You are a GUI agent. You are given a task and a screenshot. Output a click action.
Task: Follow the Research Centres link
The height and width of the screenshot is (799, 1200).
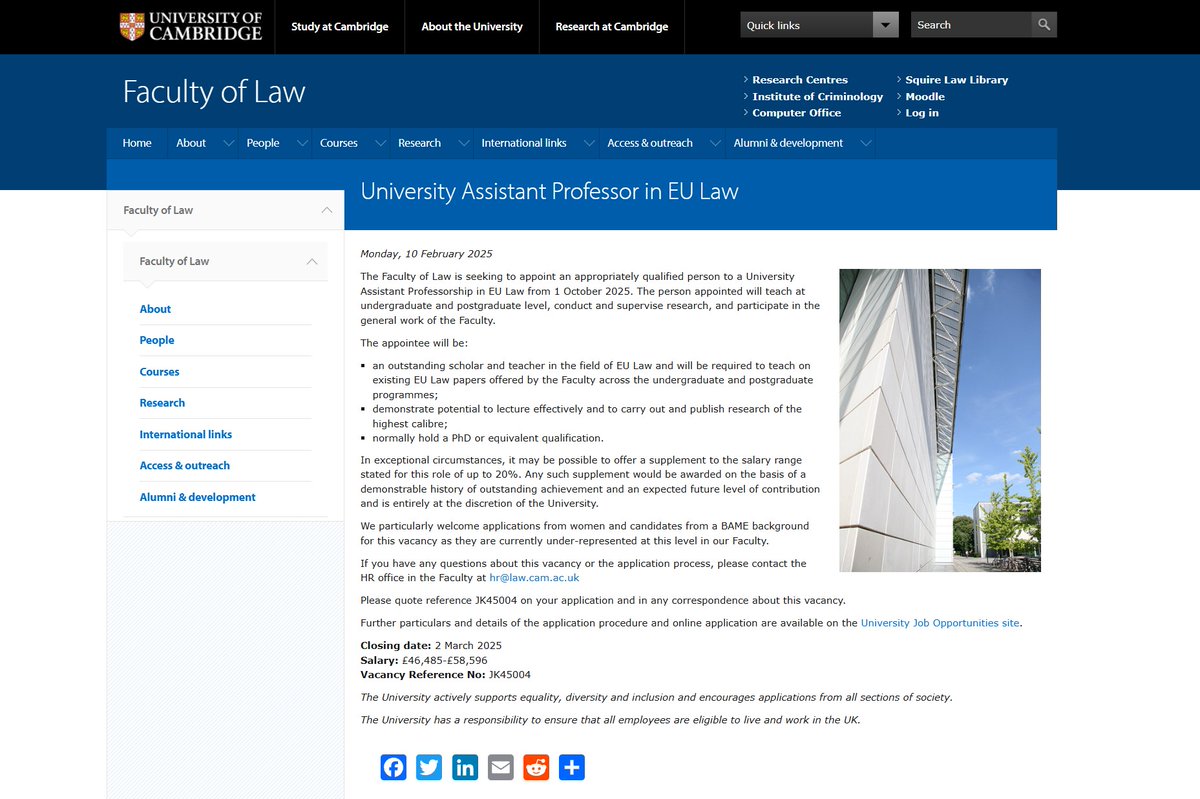[x=800, y=80]
